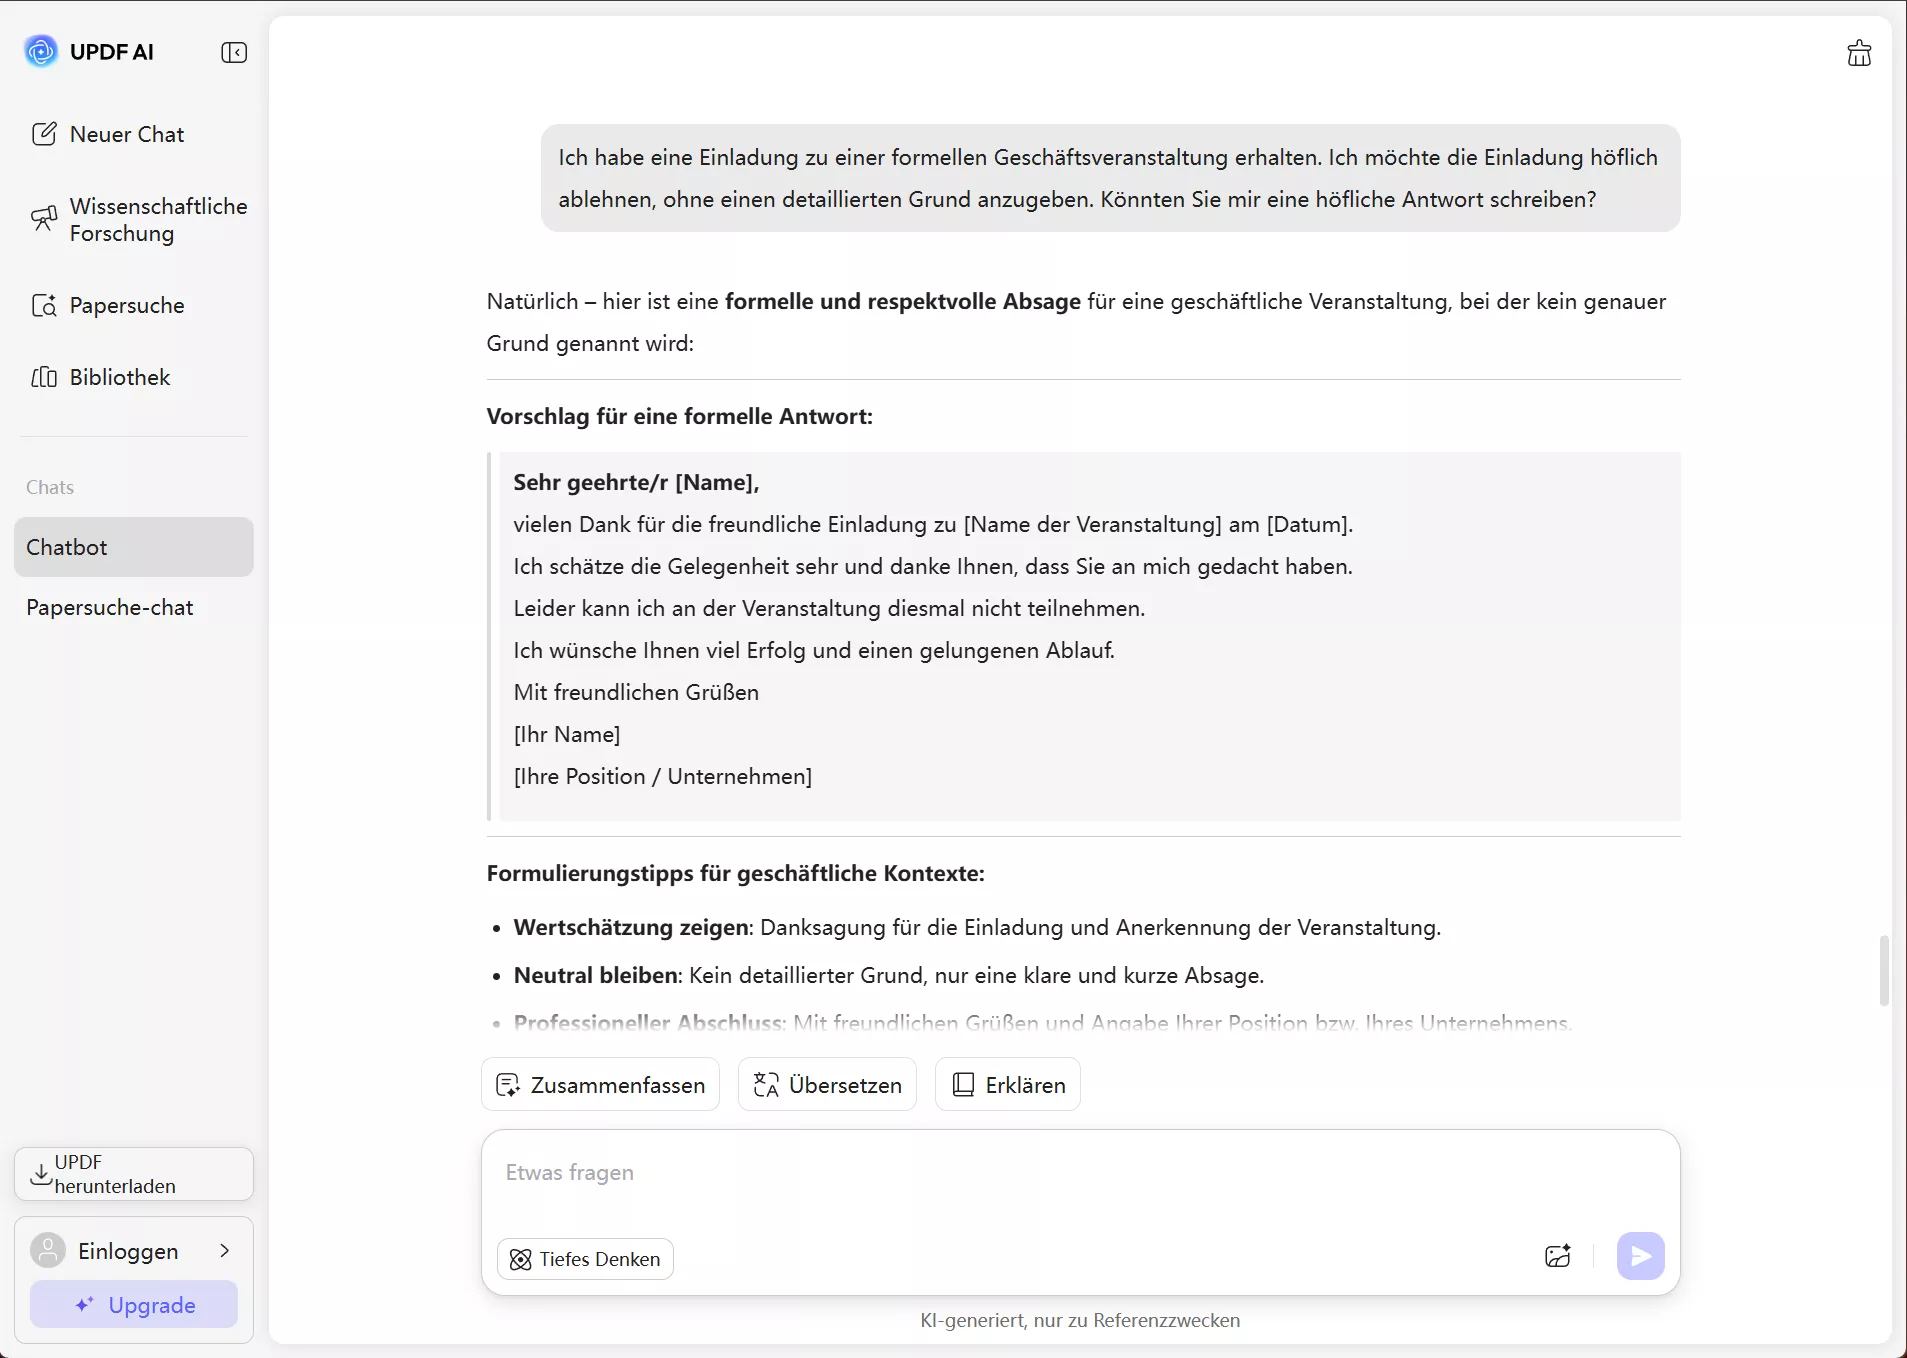Clear the chat with the brush icon
Image resolution: width=1907 pixels, height=1358 pixels.
(x=1858, y=52)
